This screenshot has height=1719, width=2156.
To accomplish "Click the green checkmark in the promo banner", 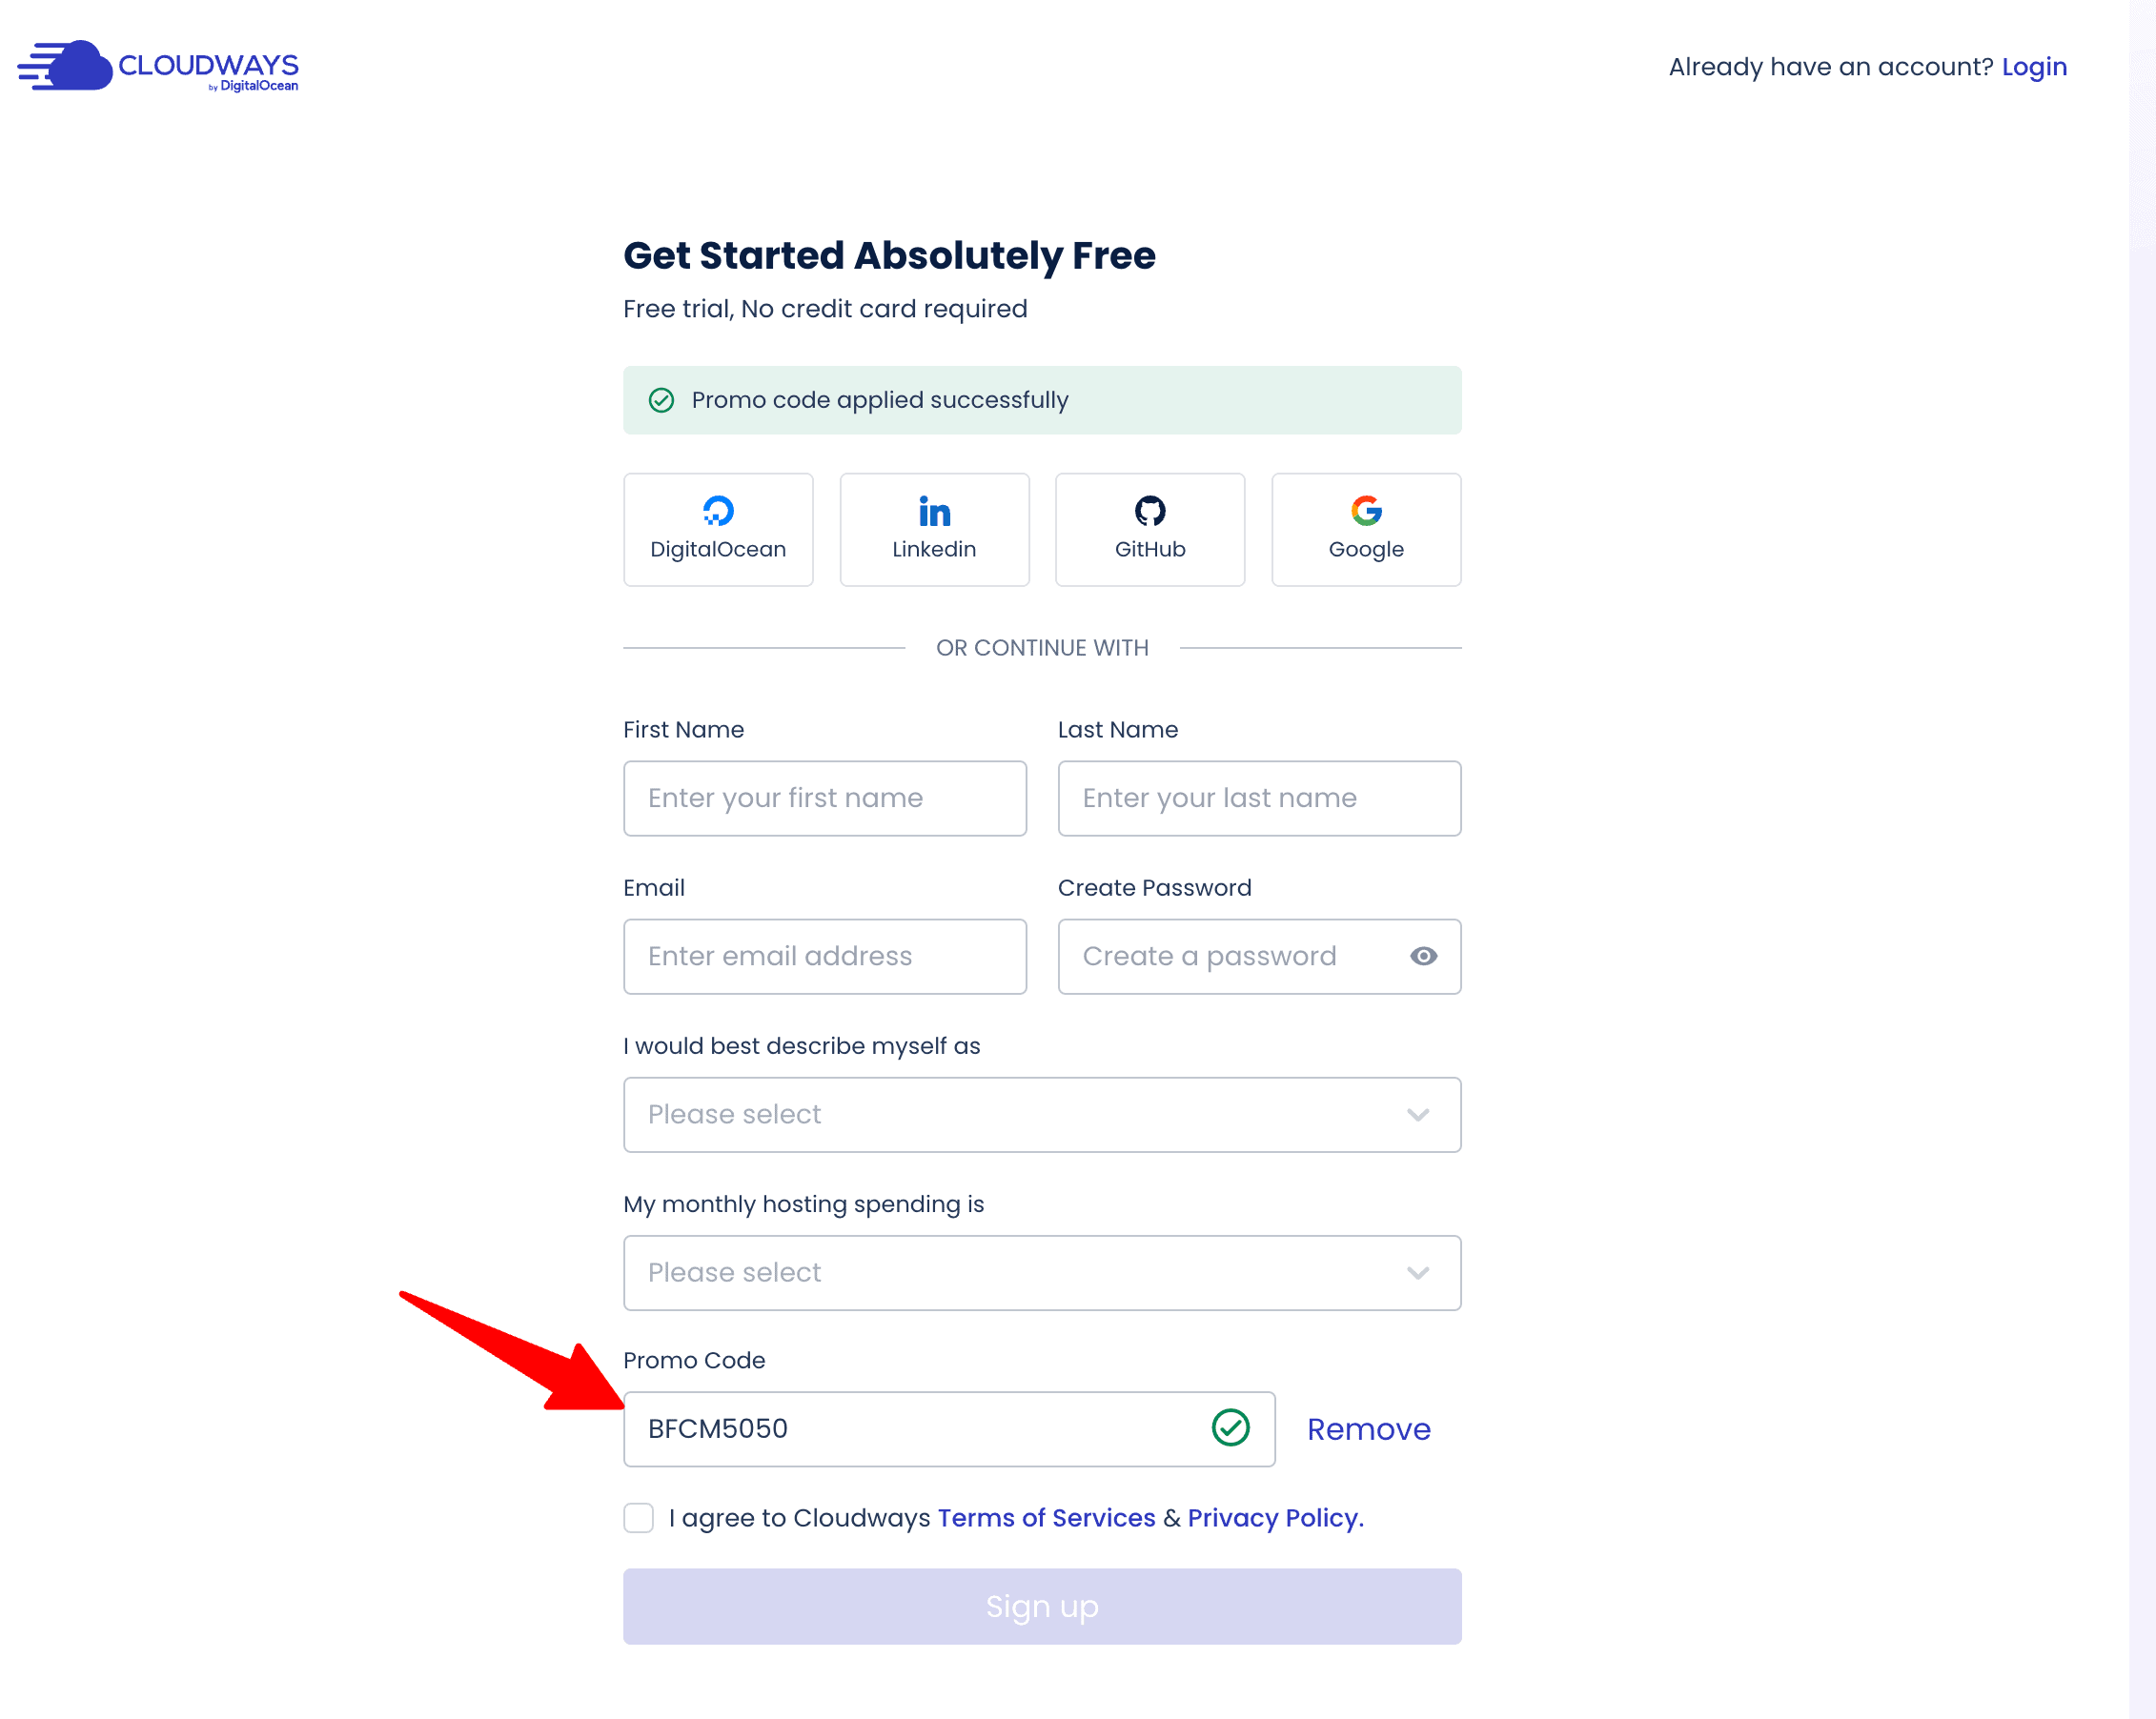I will (662, 400).
